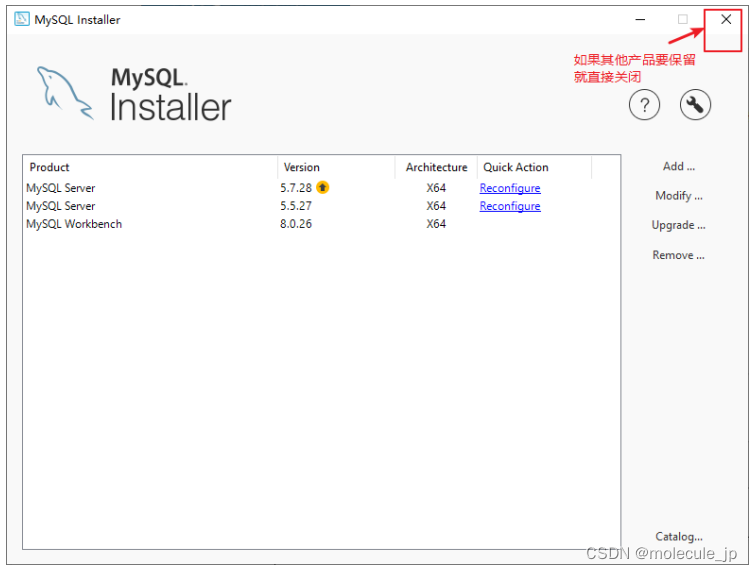
Task: Open the wrench settings icon
Action: pos(695,105)
